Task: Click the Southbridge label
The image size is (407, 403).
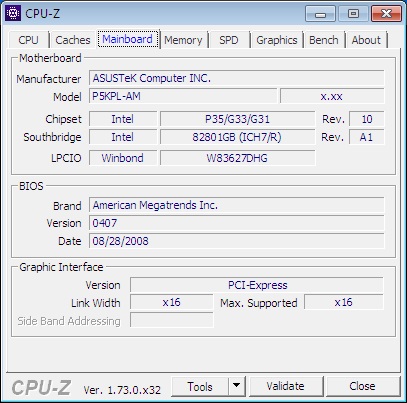Action: (x=52, y=137)
